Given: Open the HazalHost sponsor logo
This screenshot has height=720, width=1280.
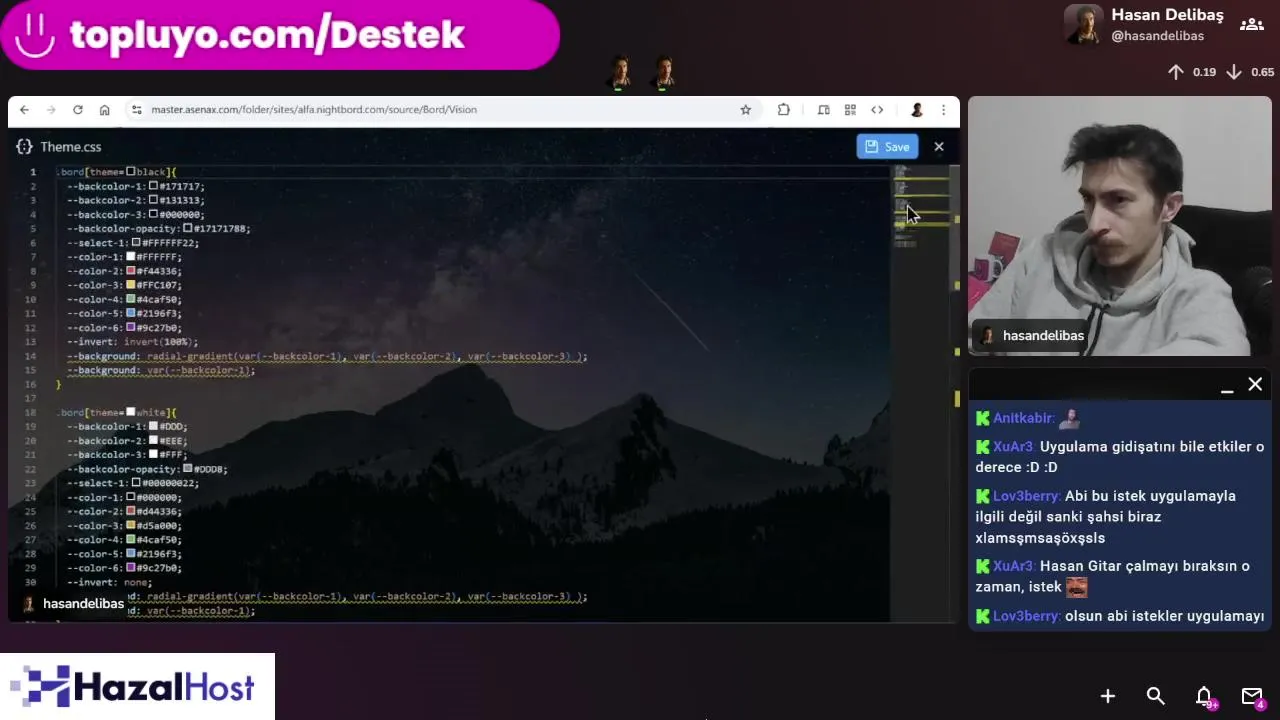Looking at the screenshot, I should (137, 687).
